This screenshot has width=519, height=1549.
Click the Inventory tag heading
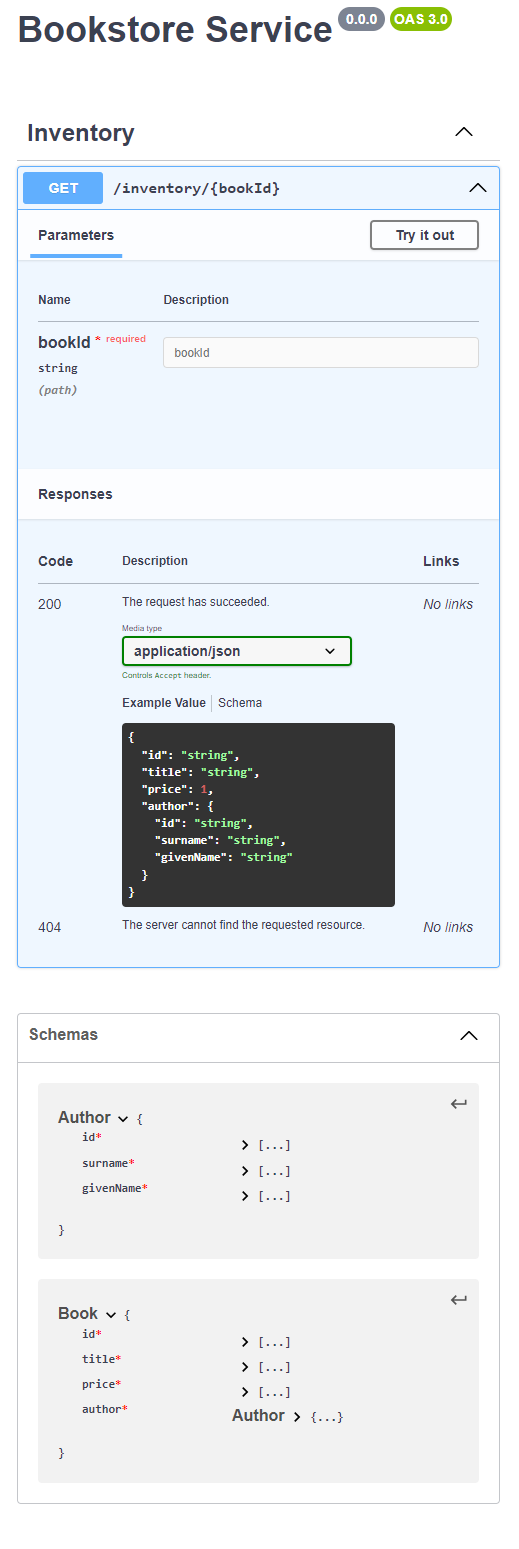pyautogui.click(x=81, y=133)
